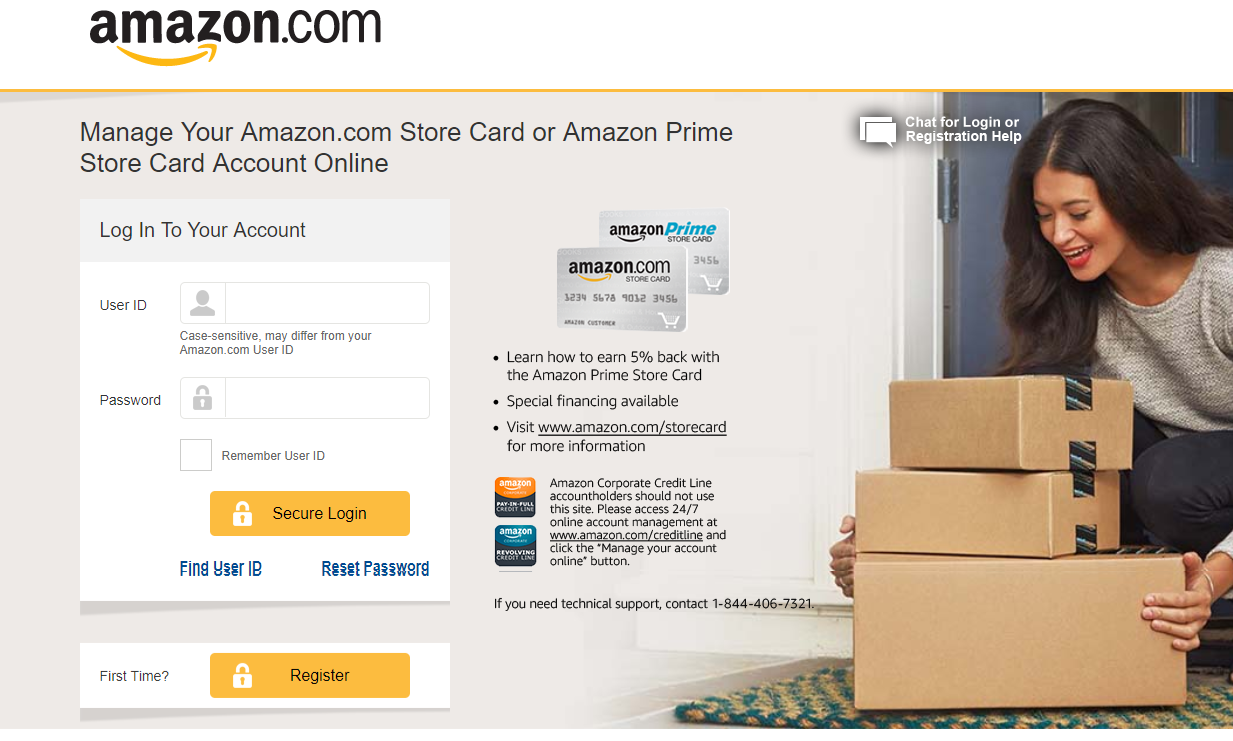The height and width of the screenshot is (741, 1233).
Task: Focus the User ID text field
Action: (327, 303)
